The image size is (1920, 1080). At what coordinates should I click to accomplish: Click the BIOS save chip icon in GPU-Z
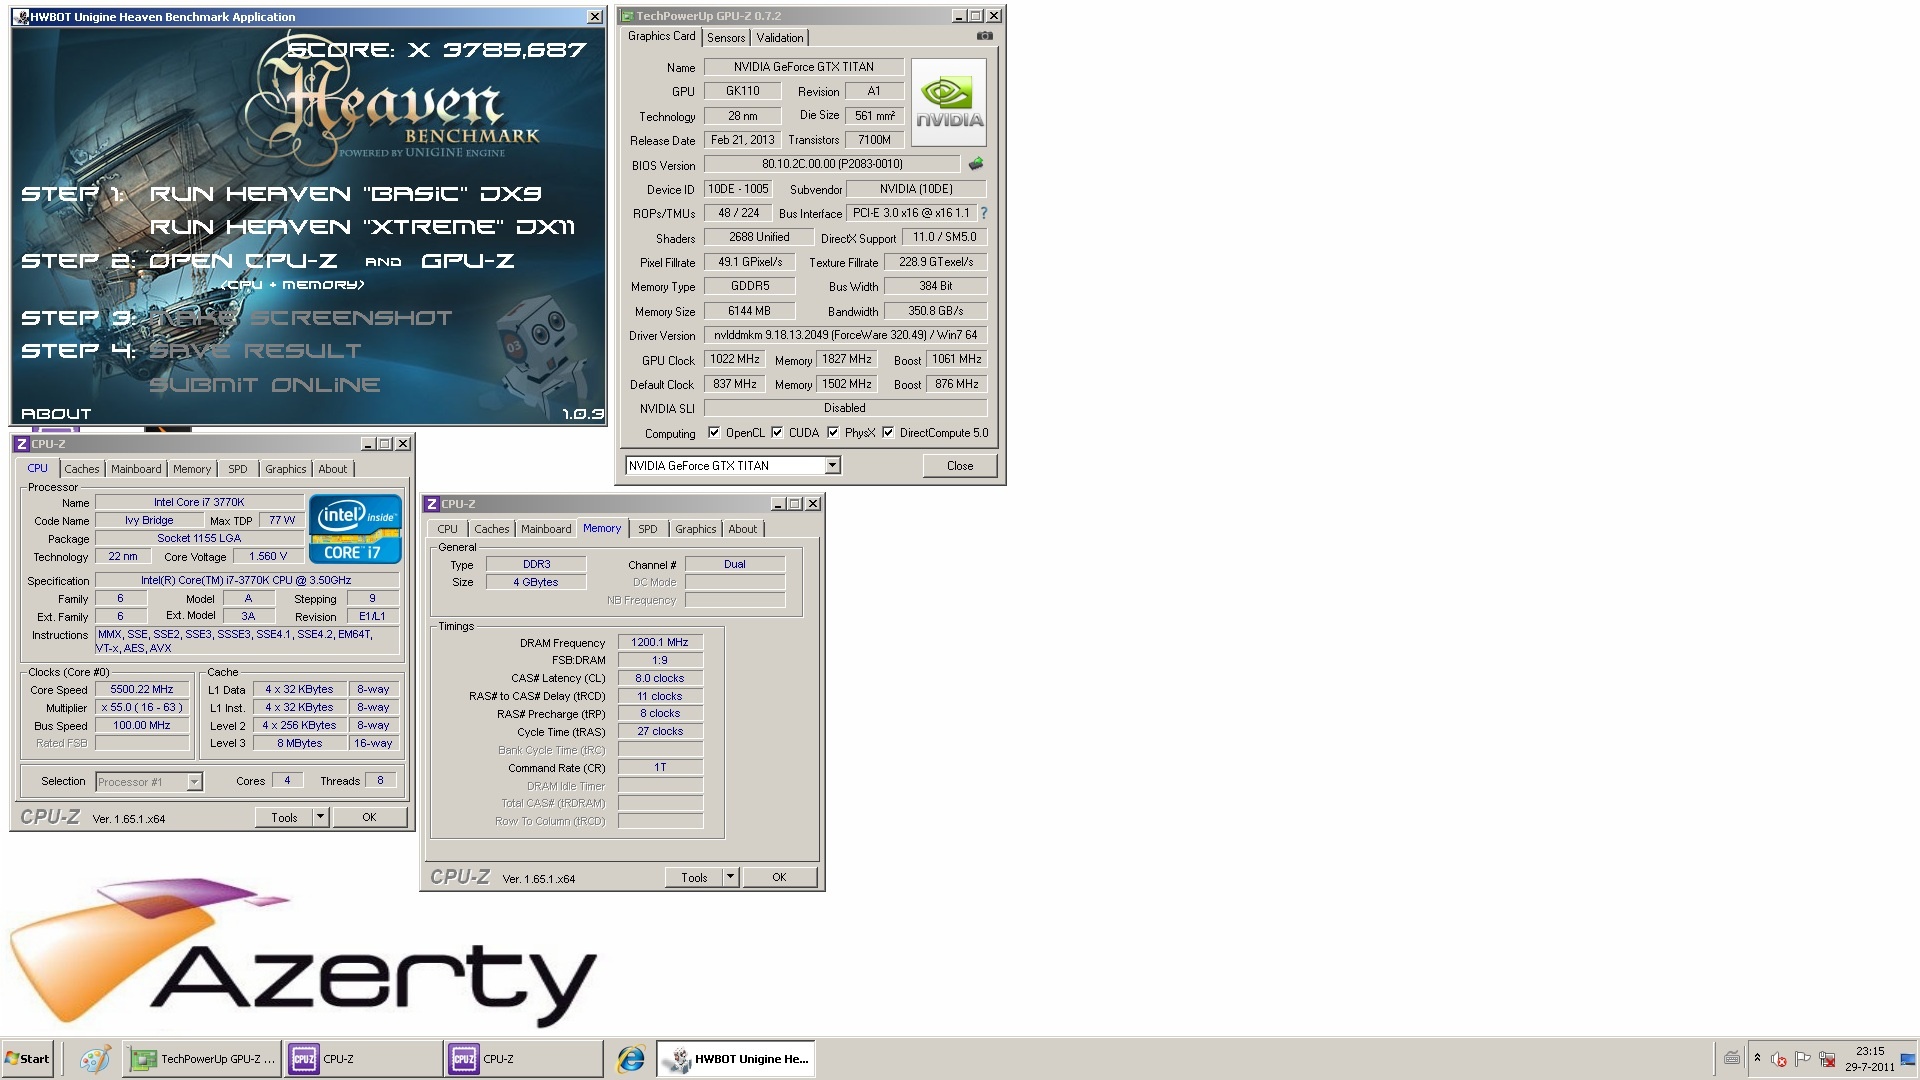[976, 163]
